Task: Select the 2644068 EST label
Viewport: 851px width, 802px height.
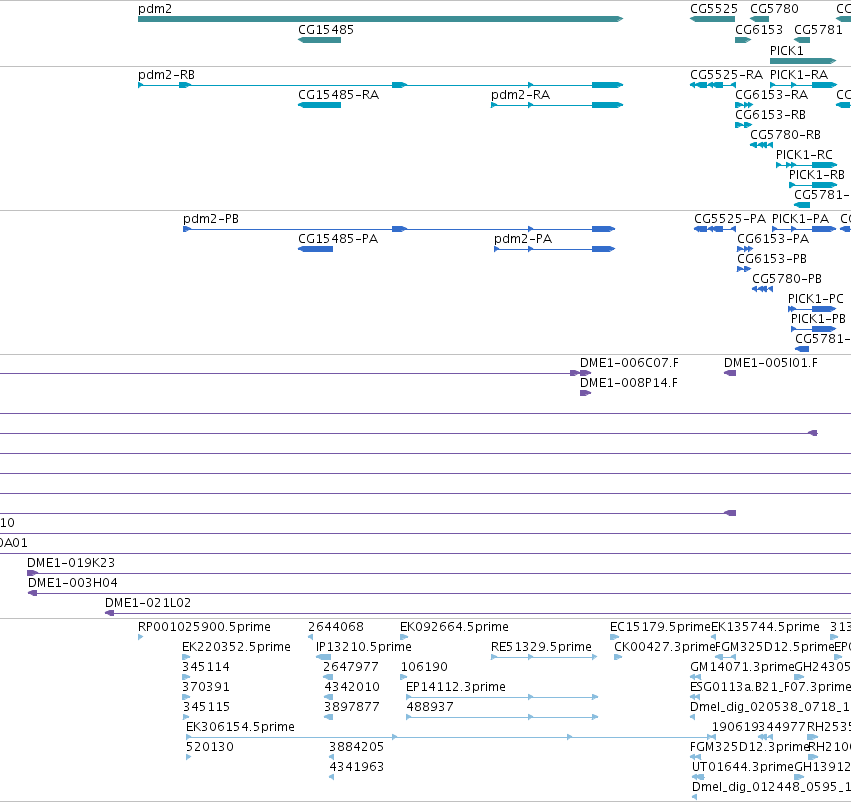Action: point(335,627)
